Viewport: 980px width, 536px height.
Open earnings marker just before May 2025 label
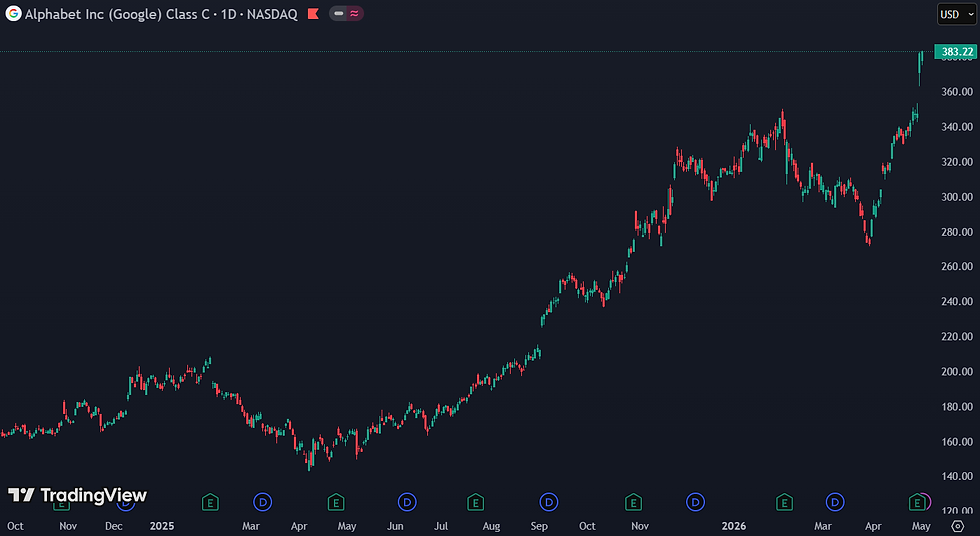point(336,502)
